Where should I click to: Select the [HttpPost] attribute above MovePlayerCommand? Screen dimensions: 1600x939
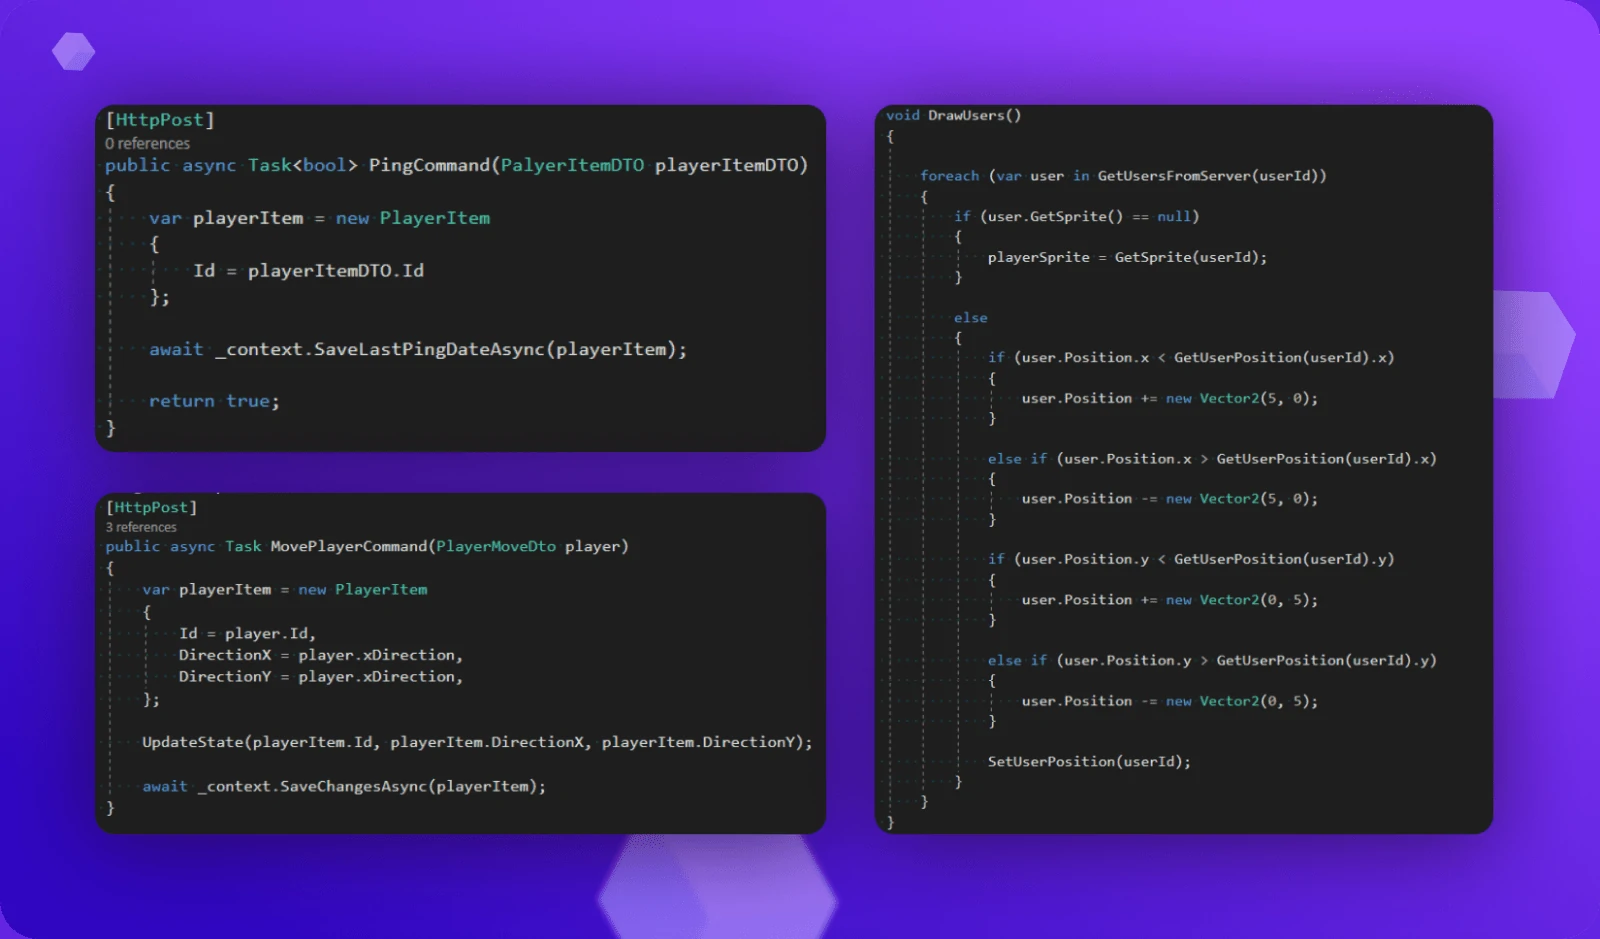coord(151,507)
